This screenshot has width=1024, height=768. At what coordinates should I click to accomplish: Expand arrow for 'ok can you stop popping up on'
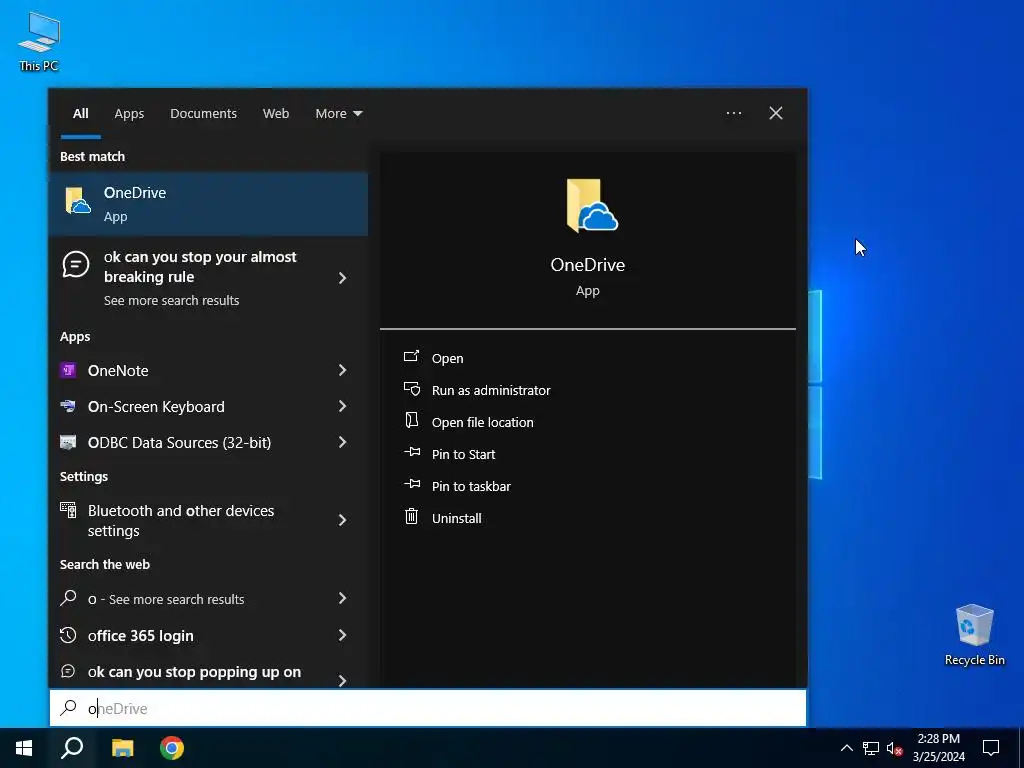tap(342, 680)
